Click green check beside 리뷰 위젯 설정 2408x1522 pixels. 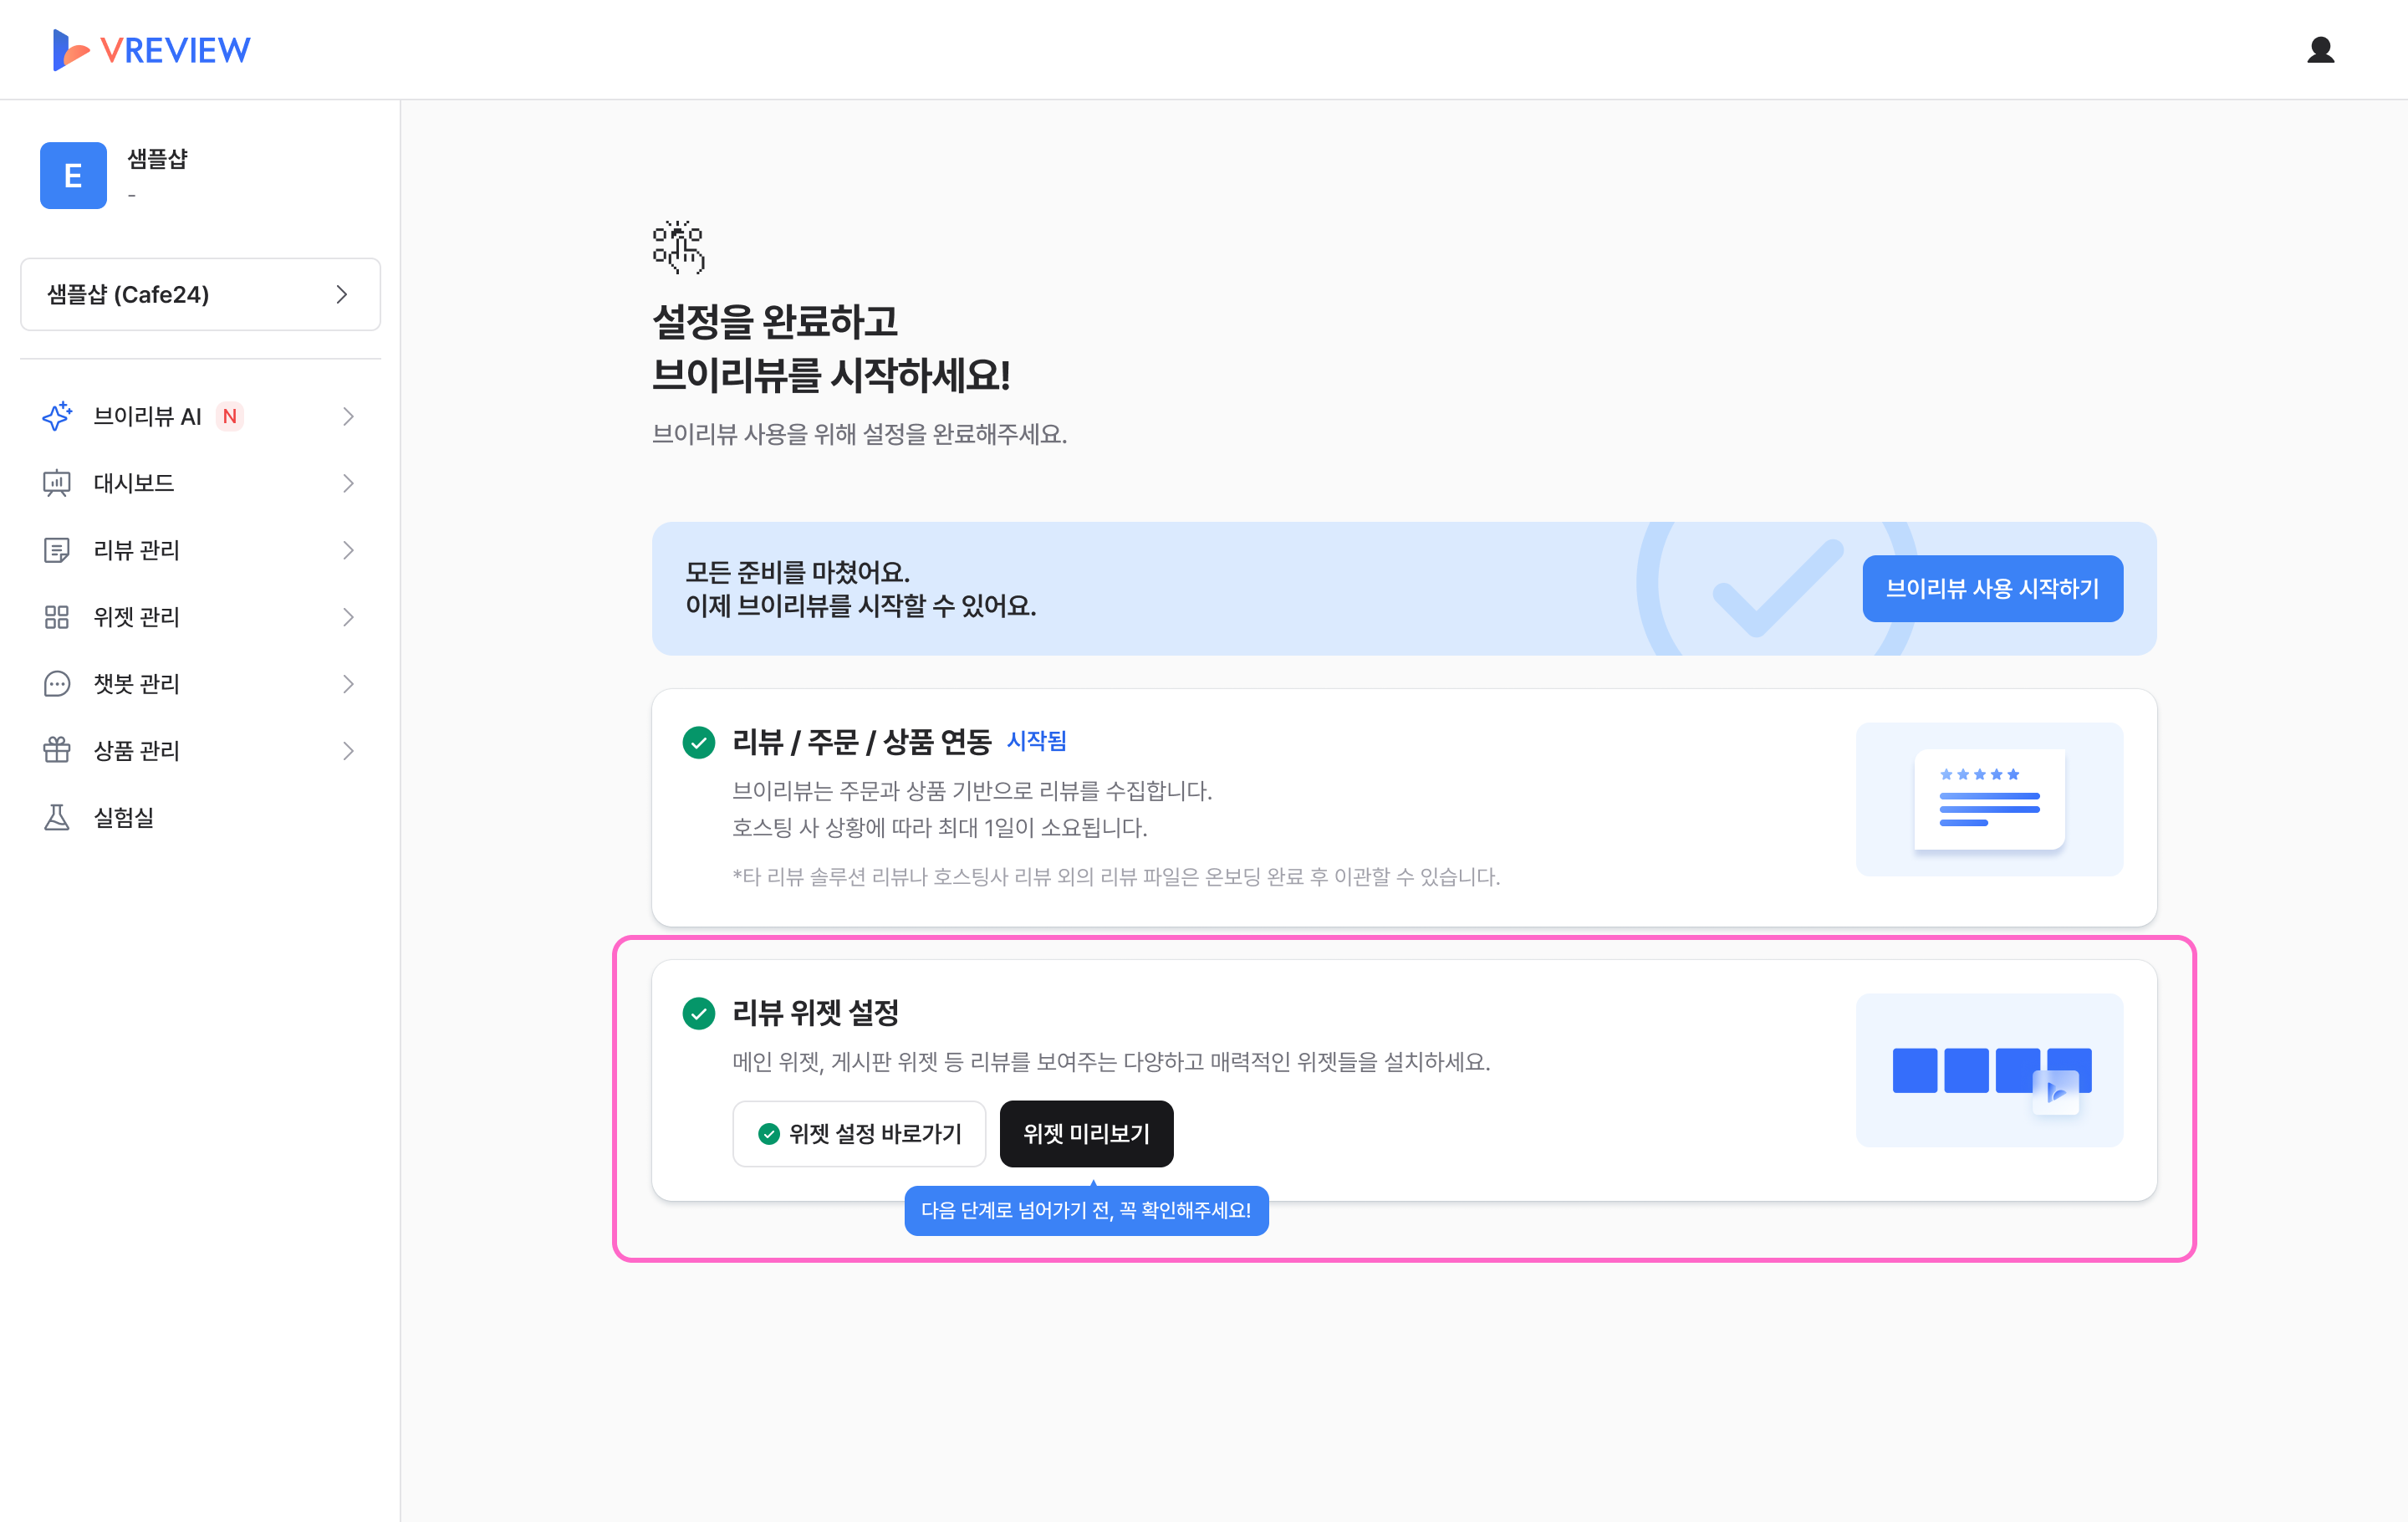pyautogui.click(x=698, y=1013)
